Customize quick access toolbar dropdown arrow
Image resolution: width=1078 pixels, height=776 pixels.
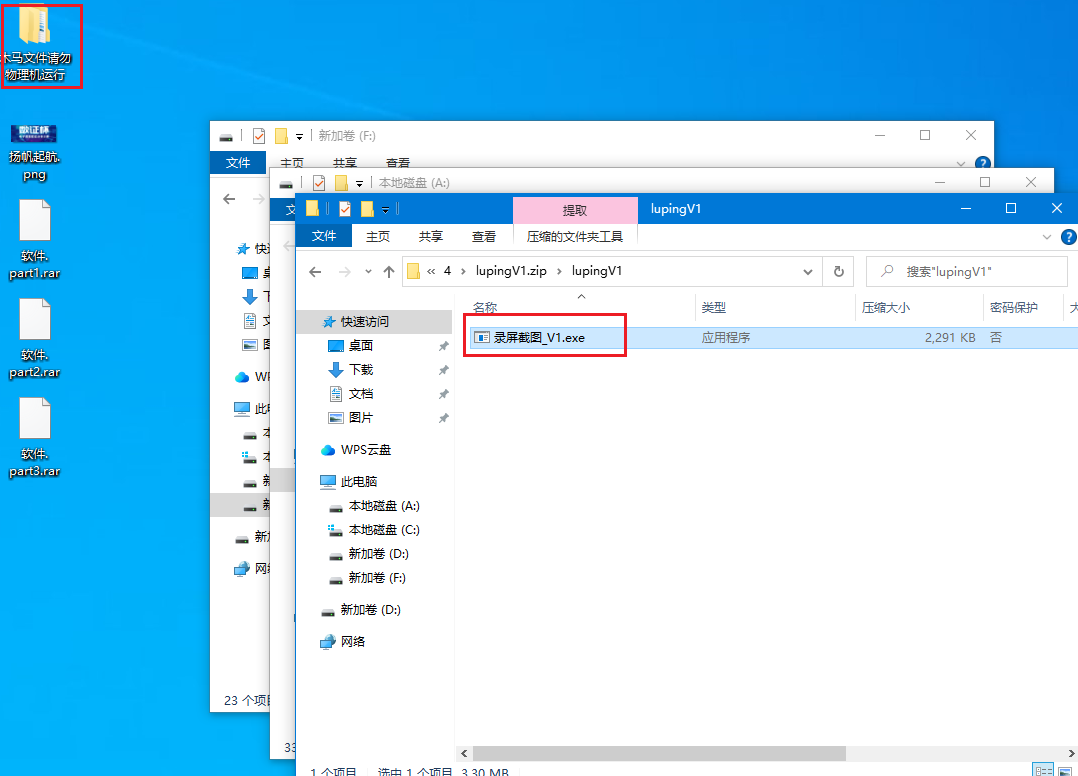click(385, 210)
